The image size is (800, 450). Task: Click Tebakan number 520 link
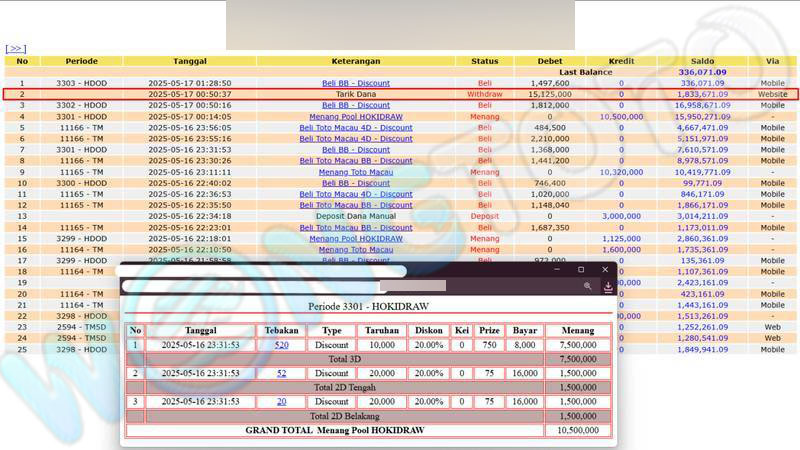pyautogui.click(x=281, y=345)
